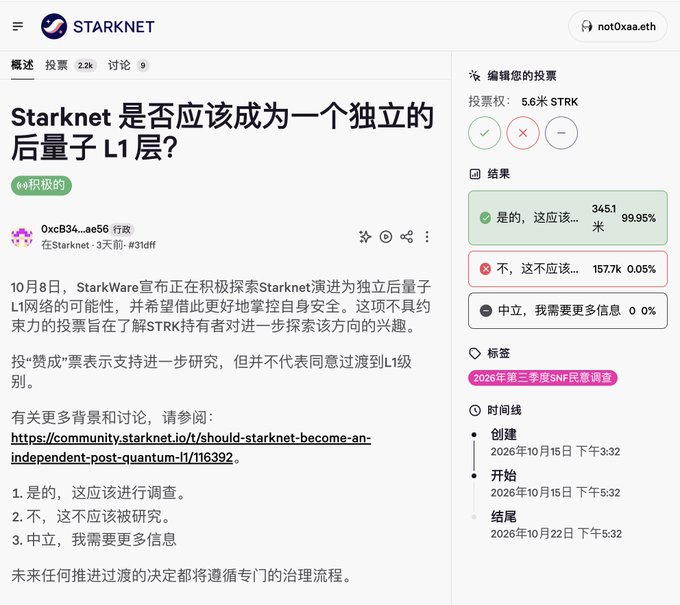Click the share icon
Image resolution: width=680 pixels, height=605 pixels.
tap(406, 237)
